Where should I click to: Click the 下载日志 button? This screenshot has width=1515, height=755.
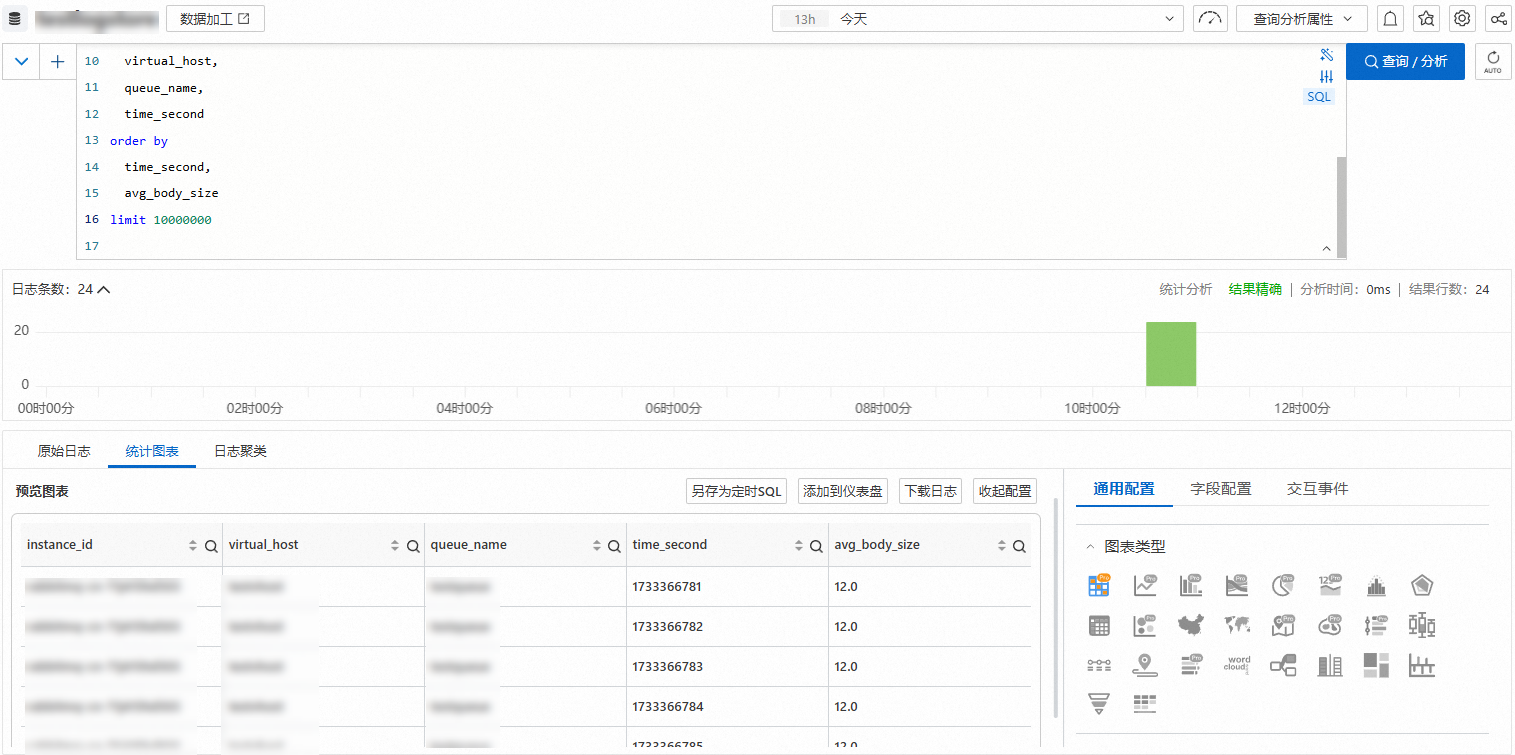point(930,491)
